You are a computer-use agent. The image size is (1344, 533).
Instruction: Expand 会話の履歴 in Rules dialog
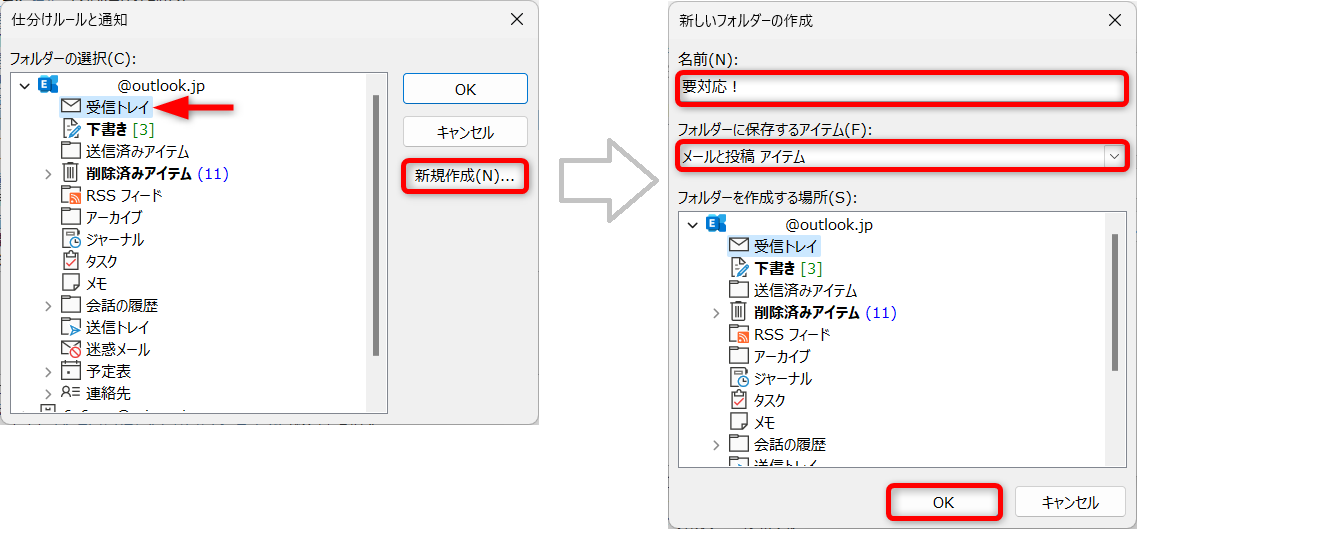point(48,306)
